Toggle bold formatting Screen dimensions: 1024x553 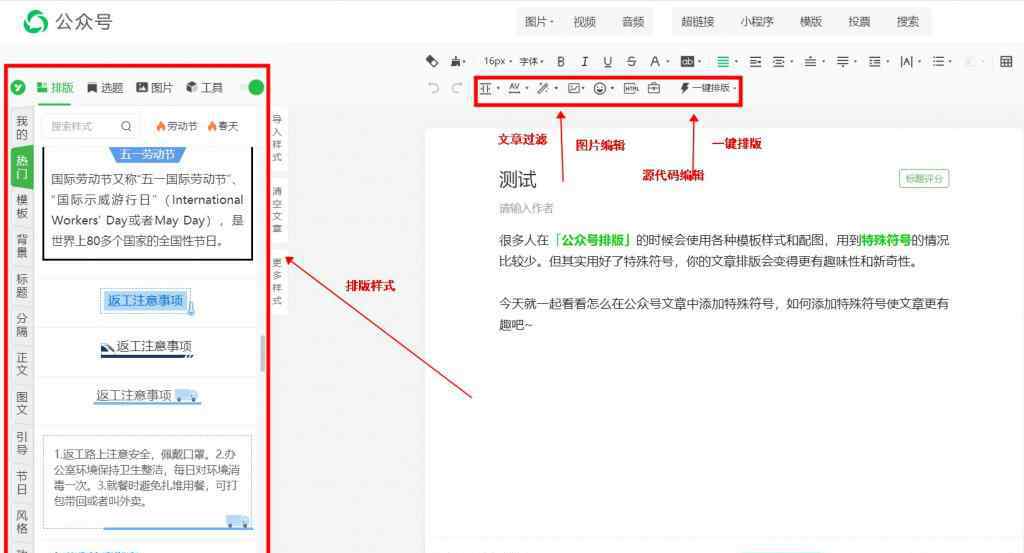[560, 61]
